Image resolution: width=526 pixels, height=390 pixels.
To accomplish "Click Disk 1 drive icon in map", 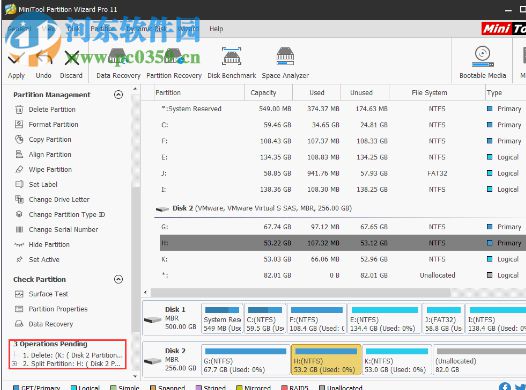I will (153, 319).
